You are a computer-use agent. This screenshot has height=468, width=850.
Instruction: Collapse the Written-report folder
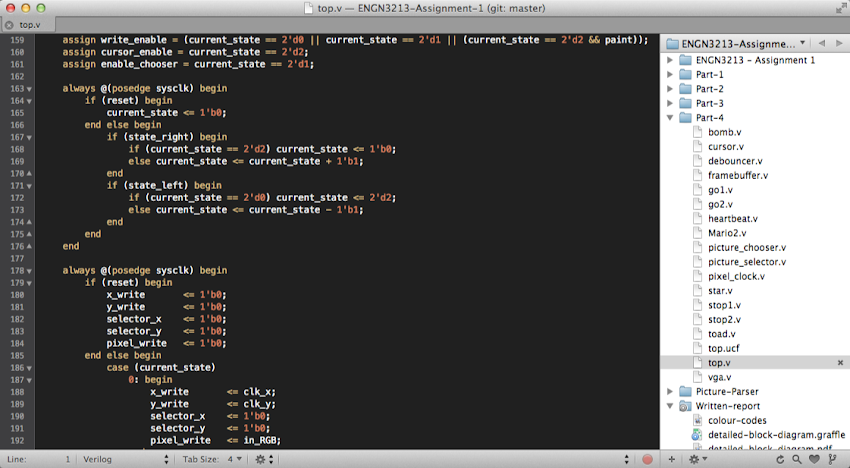(x=670, y=406)
